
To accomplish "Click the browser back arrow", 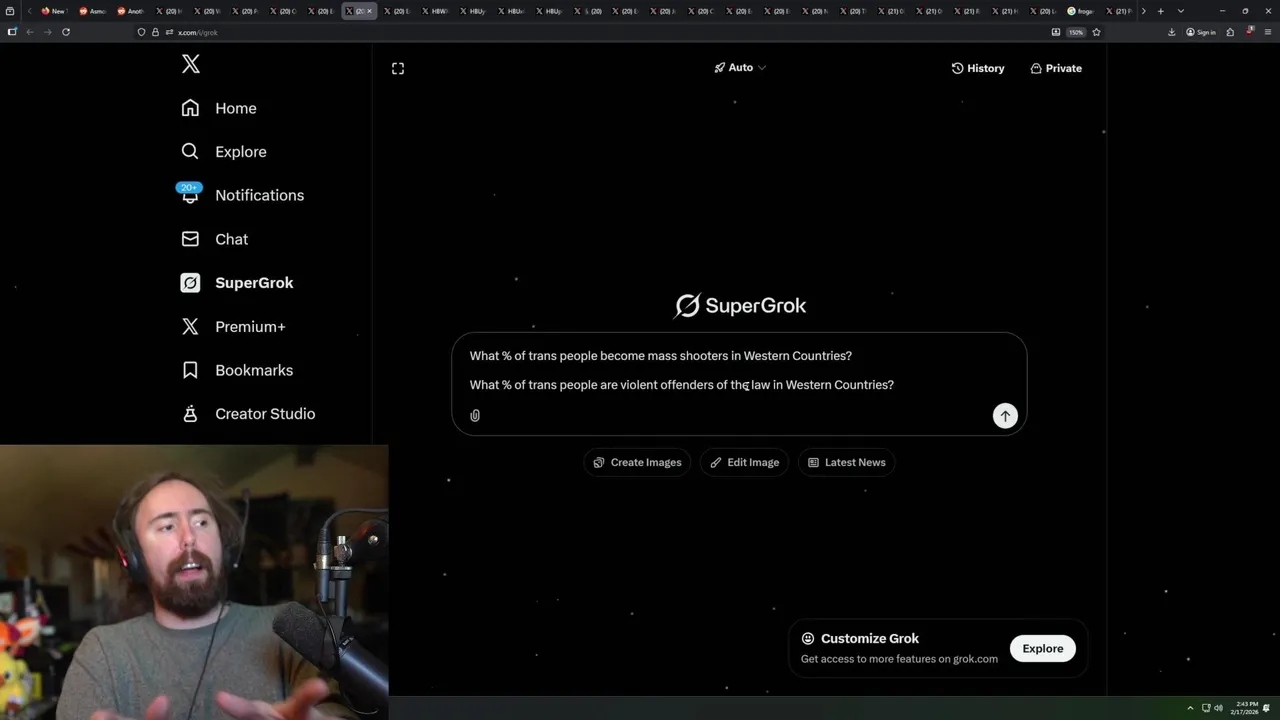I will tap(30, 32).
